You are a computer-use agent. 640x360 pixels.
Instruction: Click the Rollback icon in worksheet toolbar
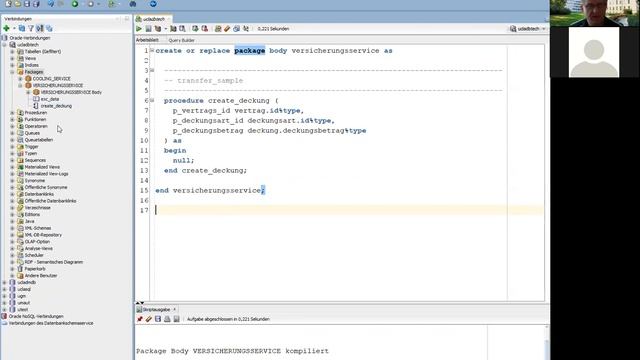(204, 29)
